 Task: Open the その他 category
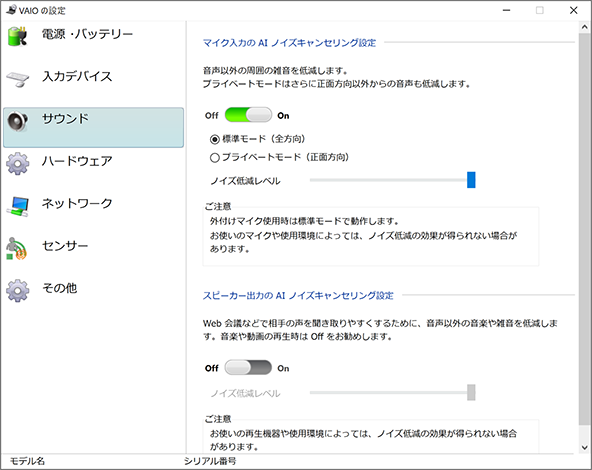pos(93,296)
